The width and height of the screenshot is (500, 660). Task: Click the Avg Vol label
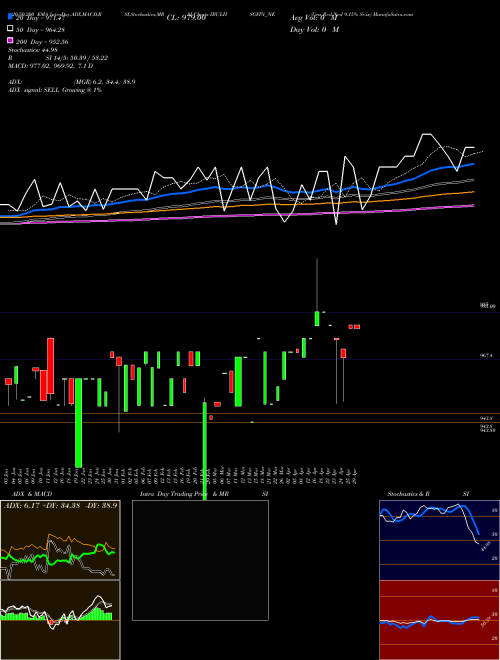pyautogui.click(x=314, y=18)
